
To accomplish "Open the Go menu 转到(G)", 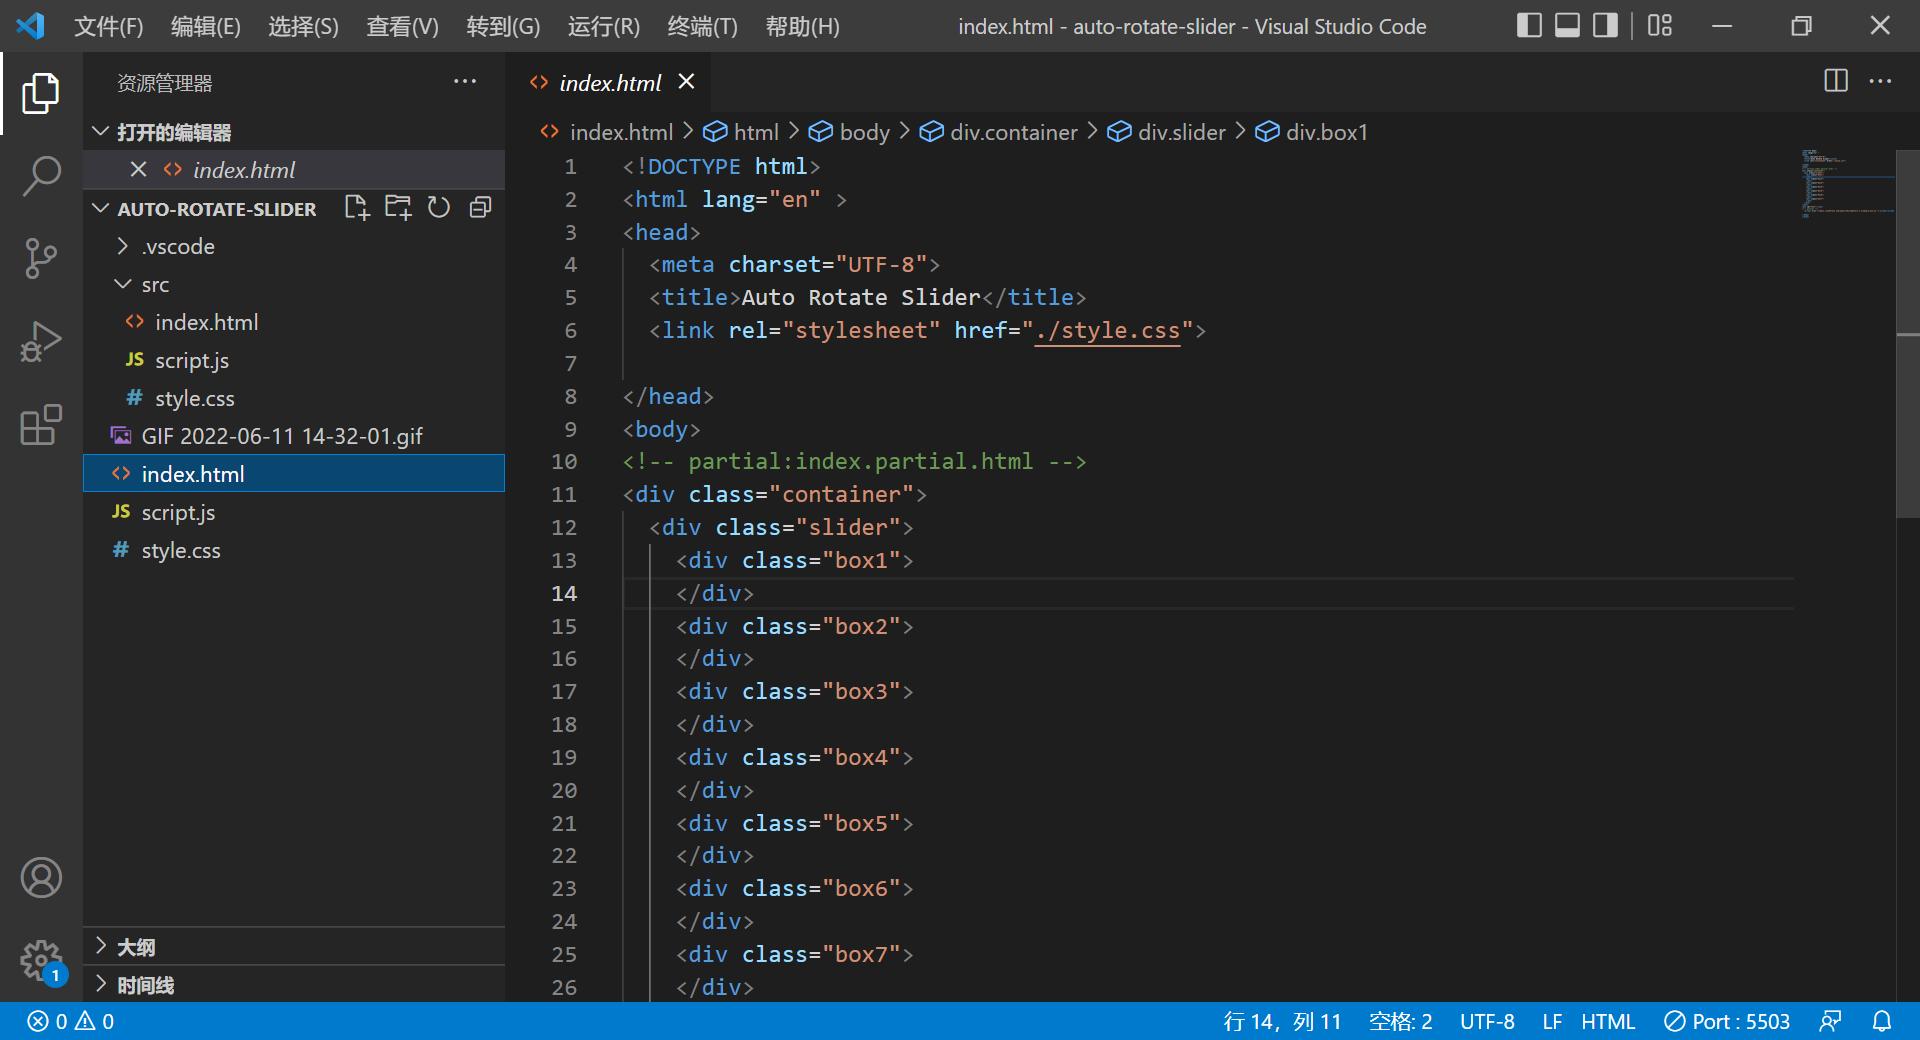I will [x=503, y=26].
